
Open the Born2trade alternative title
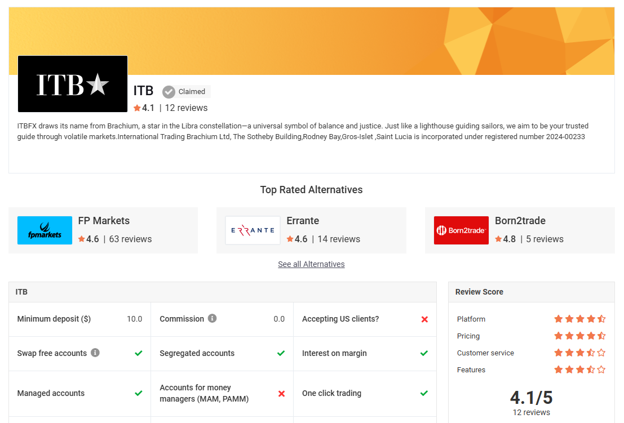pos(520,220)
